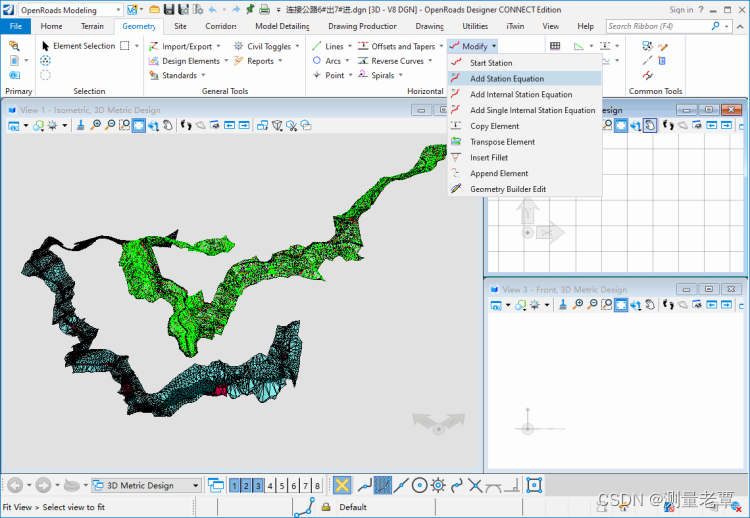The image size is (750, 518).
Task: Select Add Station Equation from Modify menu
Action: coord(524,78)
